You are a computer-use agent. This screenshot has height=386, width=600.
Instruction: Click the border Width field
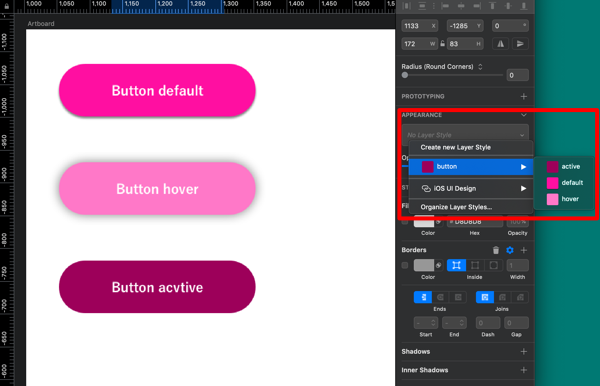(x=517, y=265)
